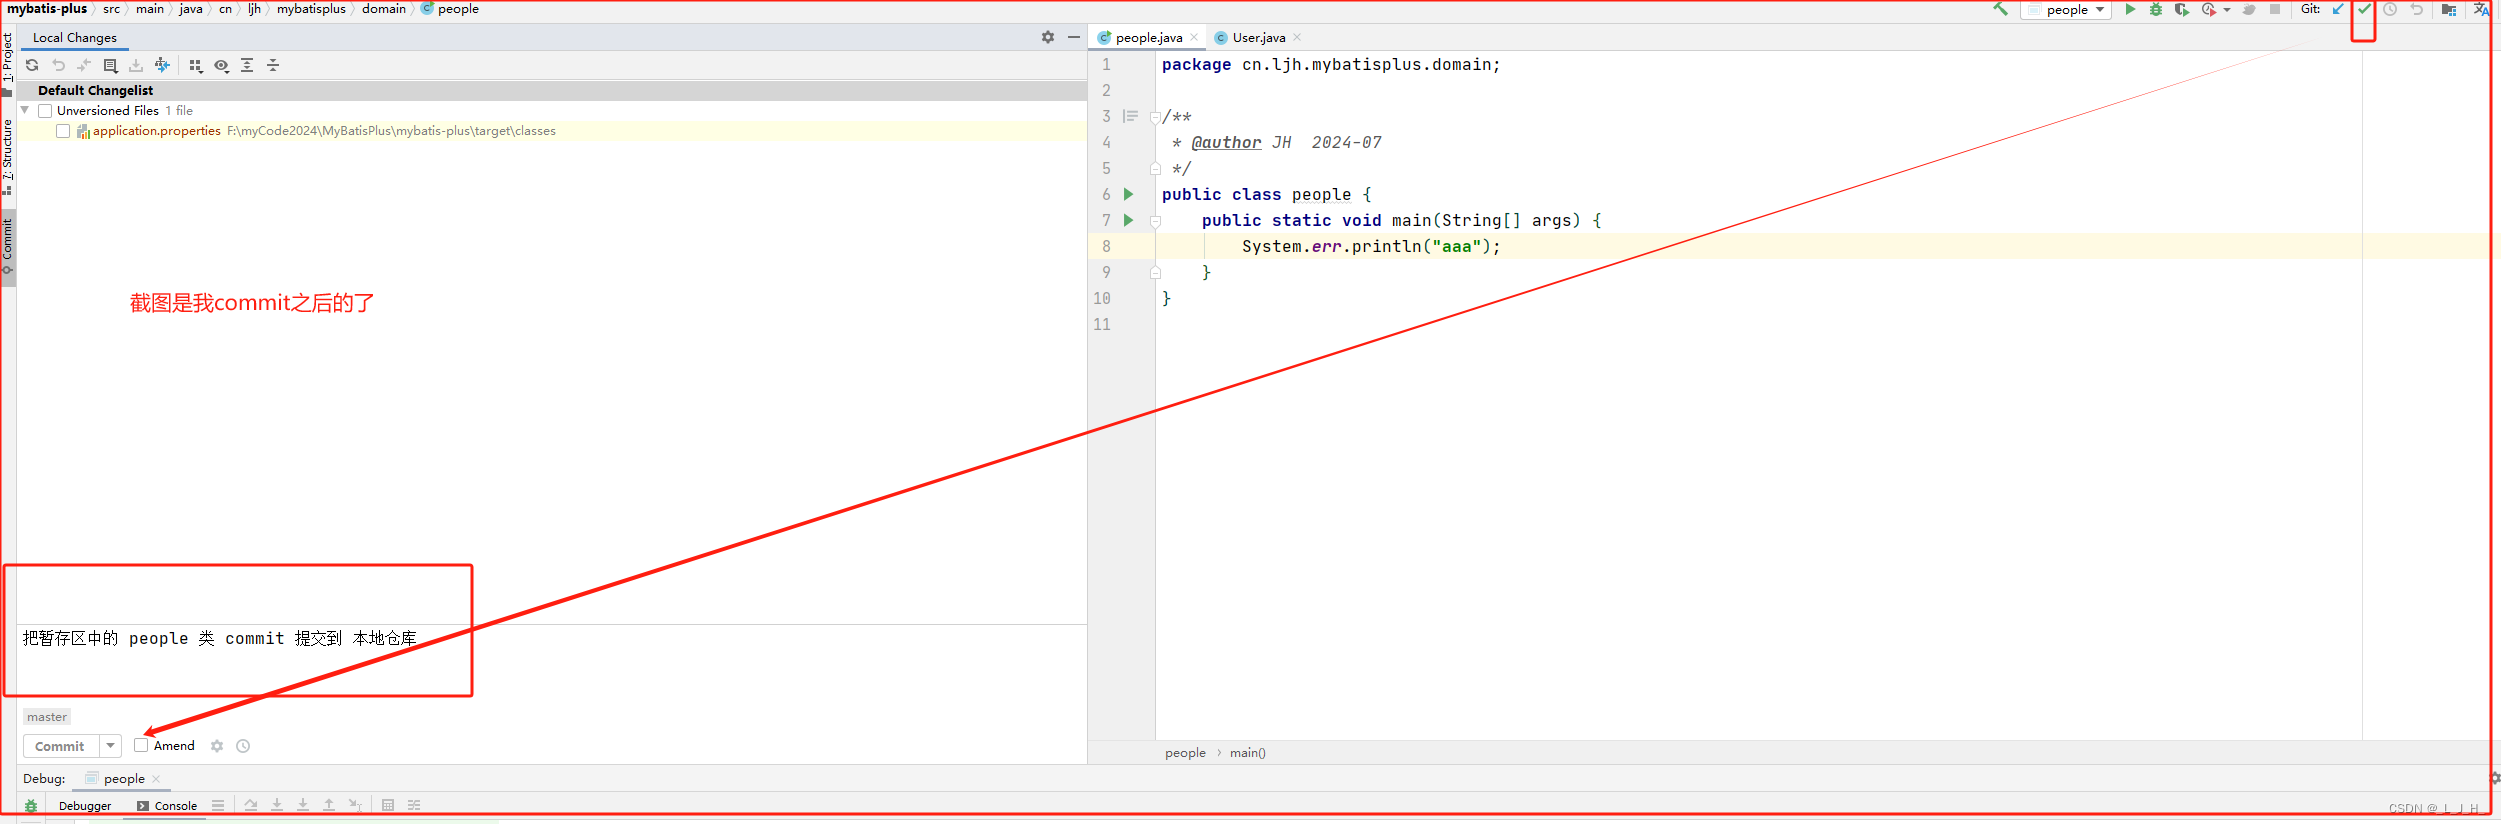Run main method from the line 7 gutter arrow
The height and width of the screenshot is (824, 2501).
point(1128,220)
